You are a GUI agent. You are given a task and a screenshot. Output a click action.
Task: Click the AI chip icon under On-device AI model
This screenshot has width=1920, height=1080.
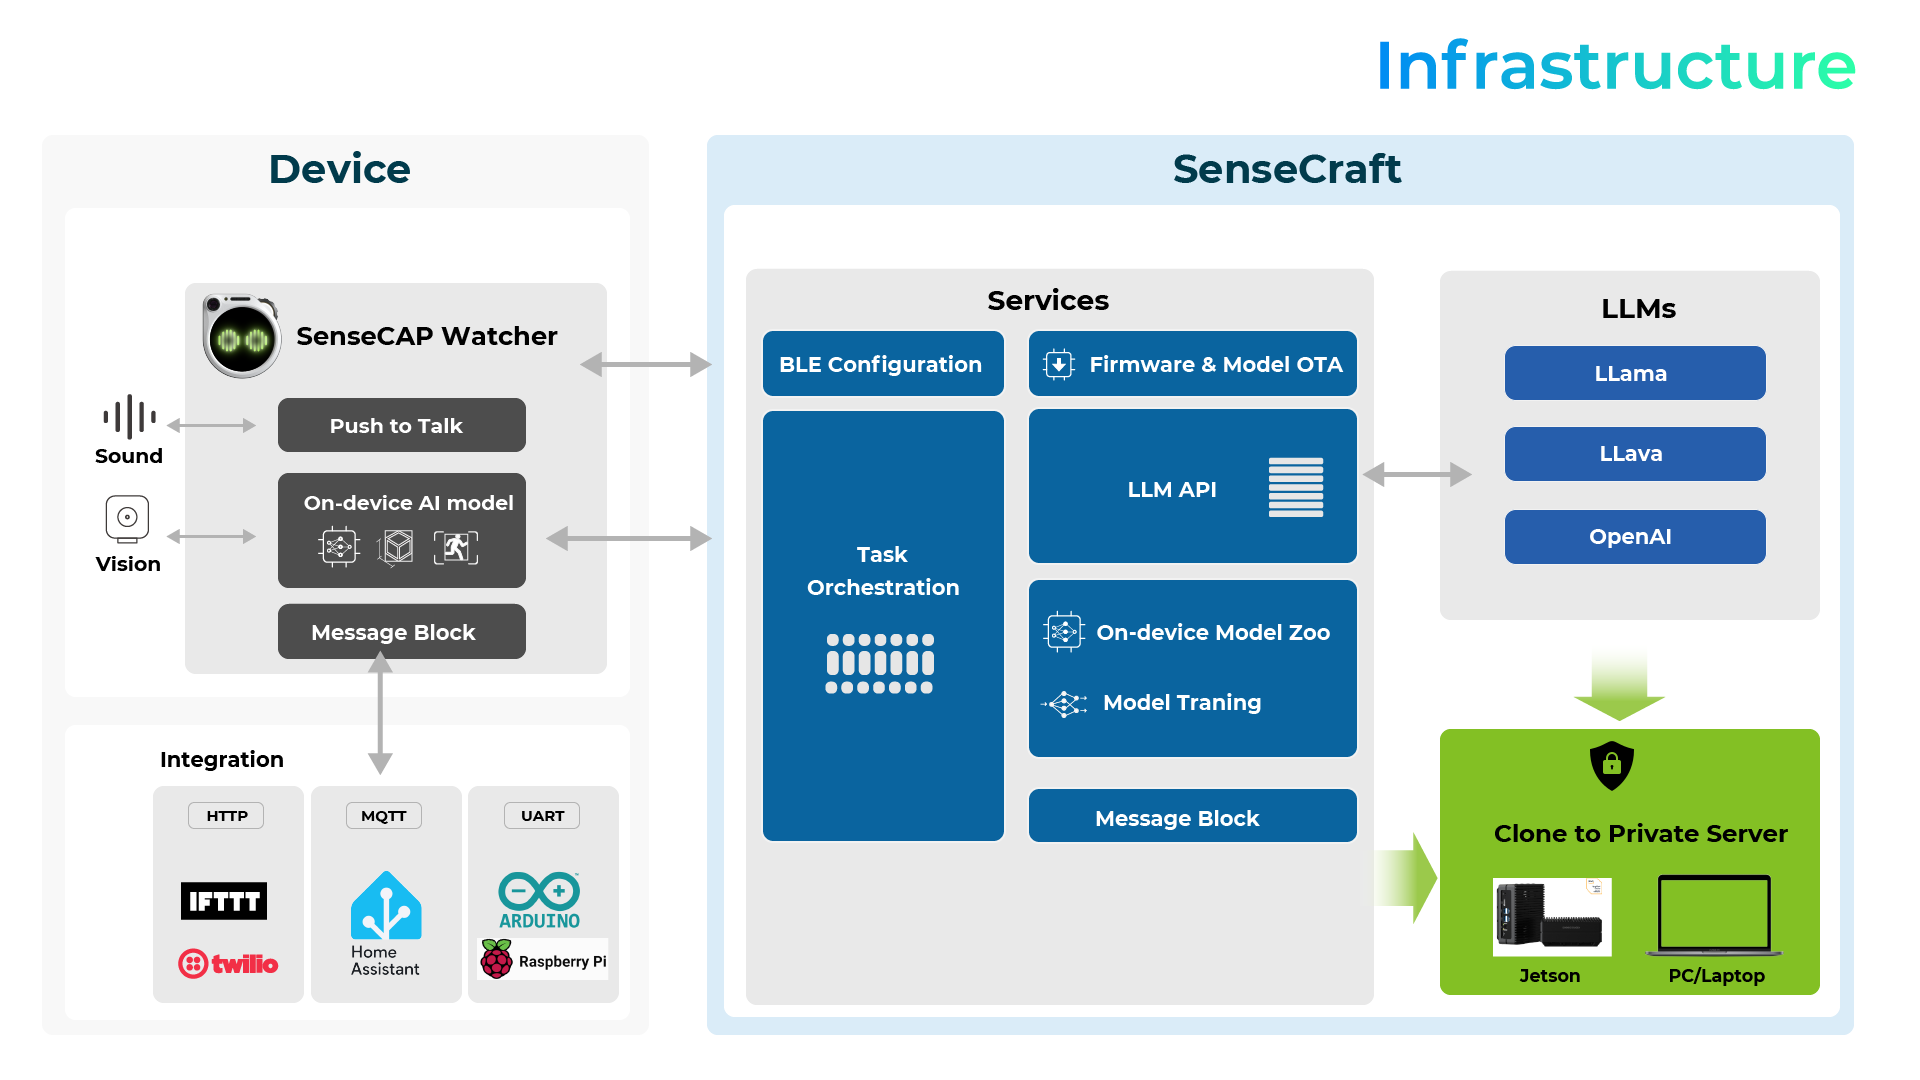click(339, 547)
